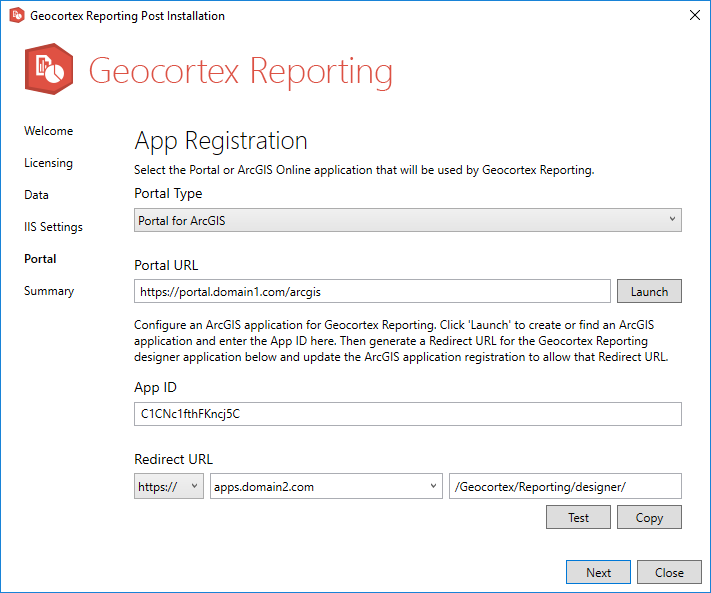Image resolution: width=711 pixels, height=593 pixels.
Task: Click the window title 'Geocortex Reporting Post Installation'
Action: click(x=127, y=16)
